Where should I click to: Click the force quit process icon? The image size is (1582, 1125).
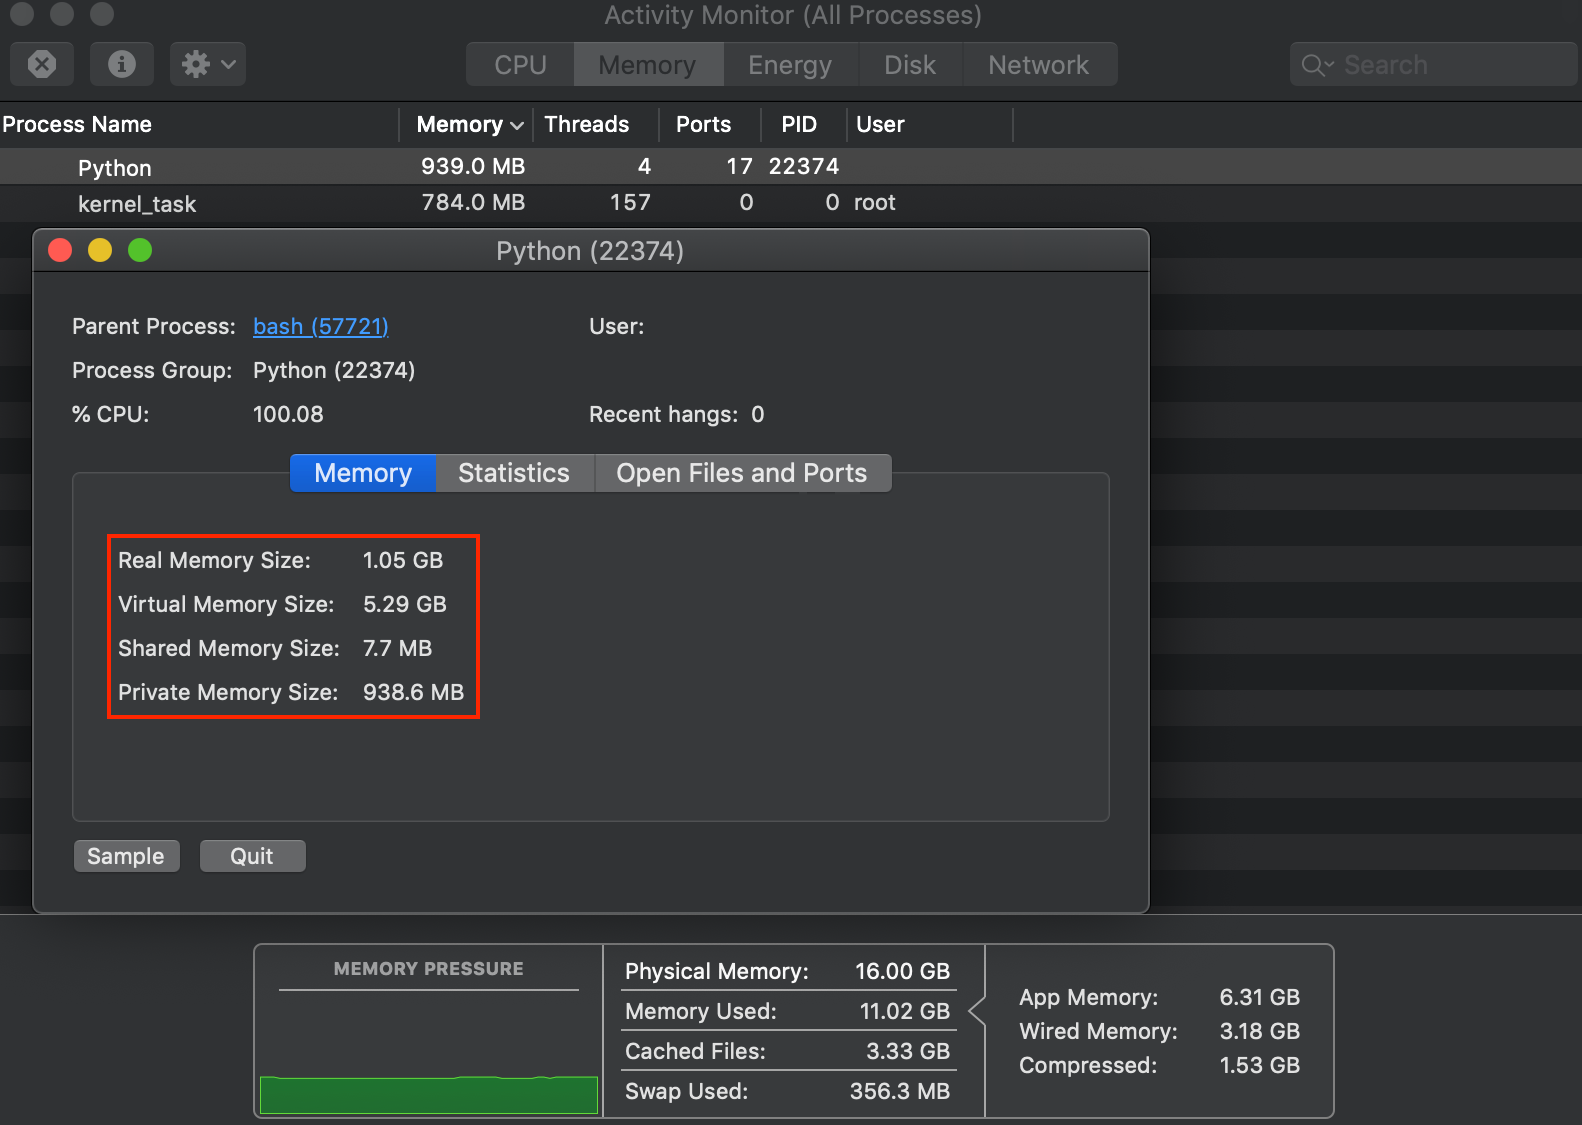(42, 65)
